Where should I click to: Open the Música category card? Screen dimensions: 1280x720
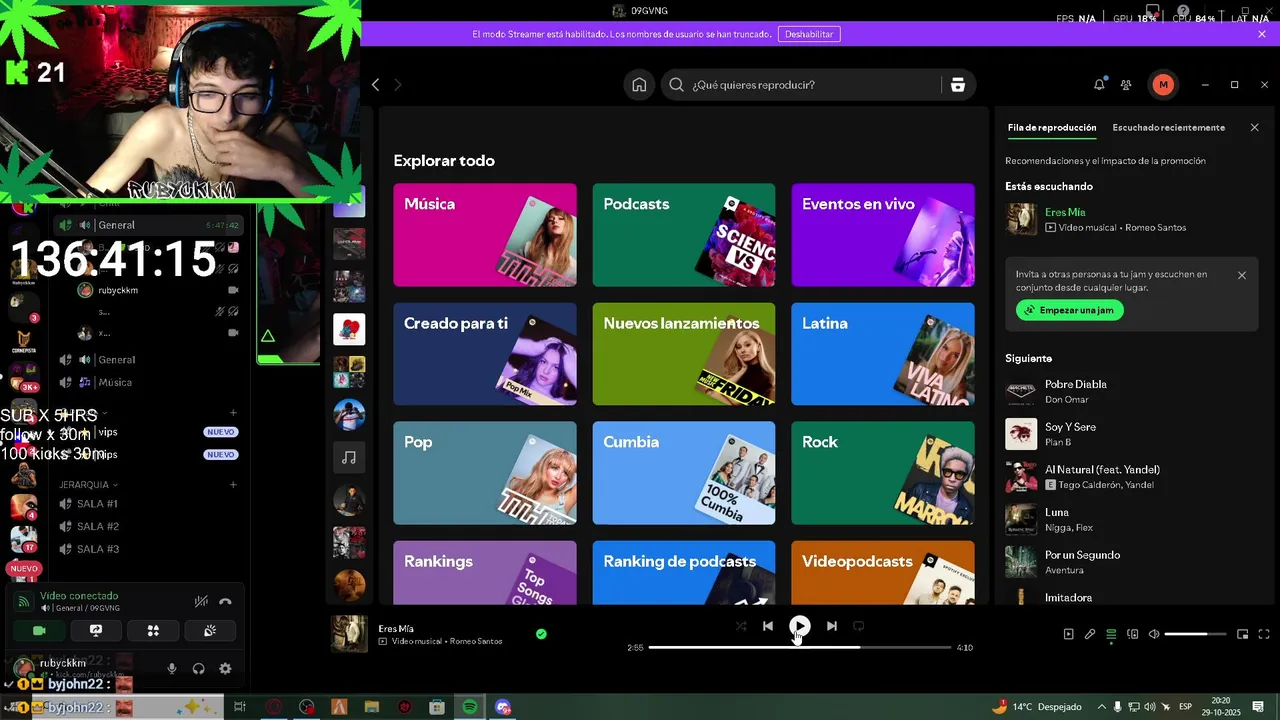point(485,235)
